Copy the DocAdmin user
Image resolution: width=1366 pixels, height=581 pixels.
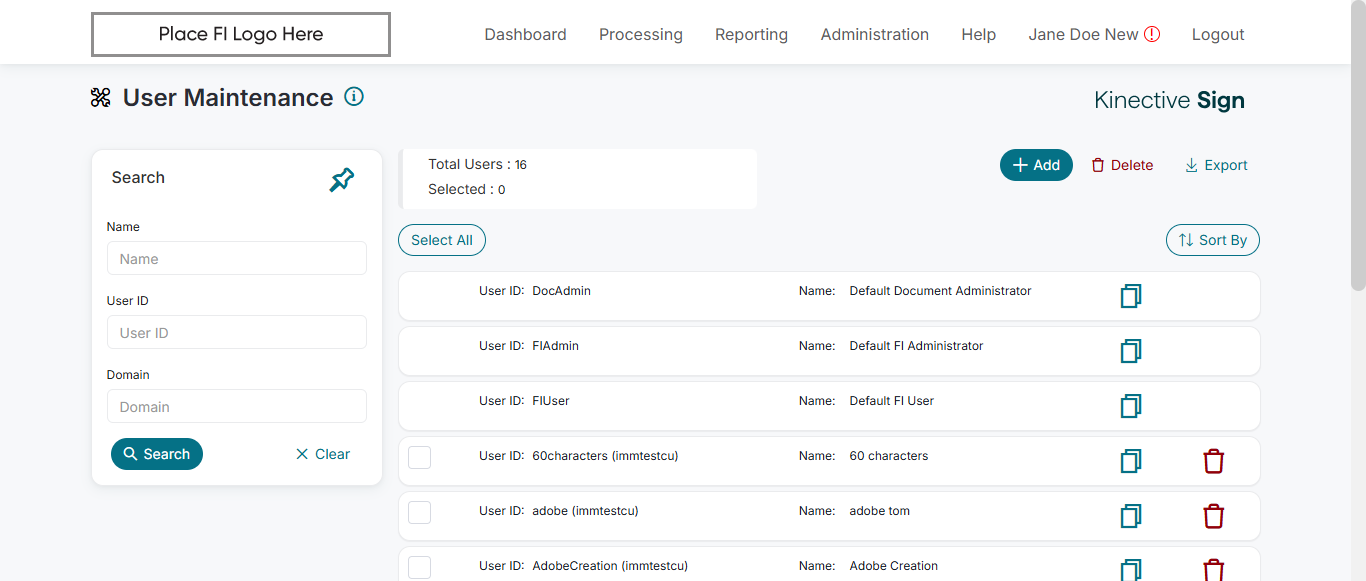1131,296
